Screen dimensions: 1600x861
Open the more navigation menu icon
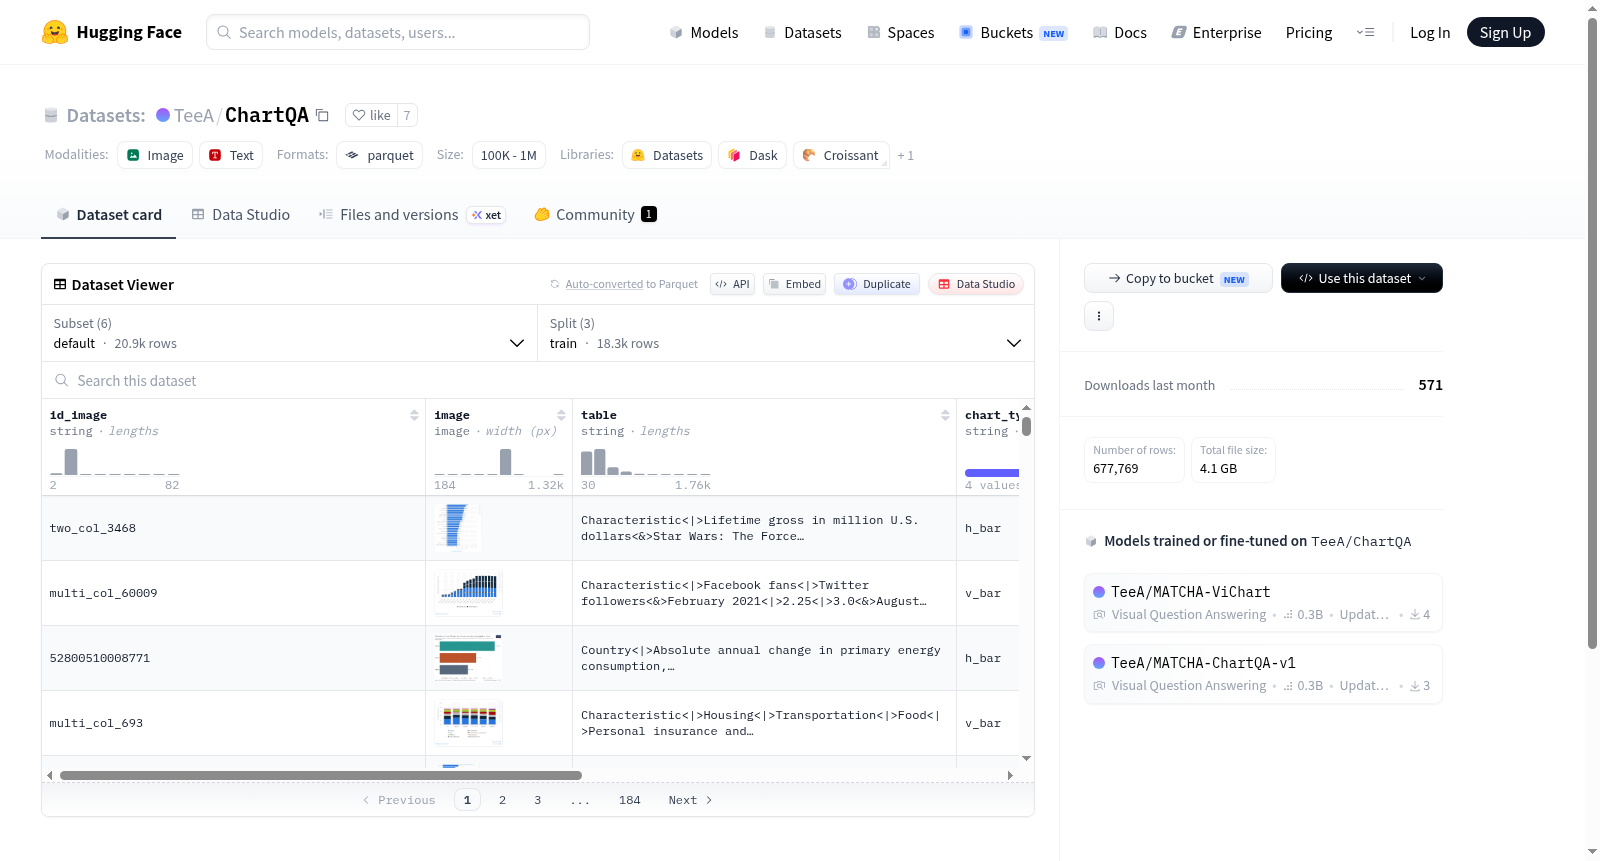(x=1365, y=32)
